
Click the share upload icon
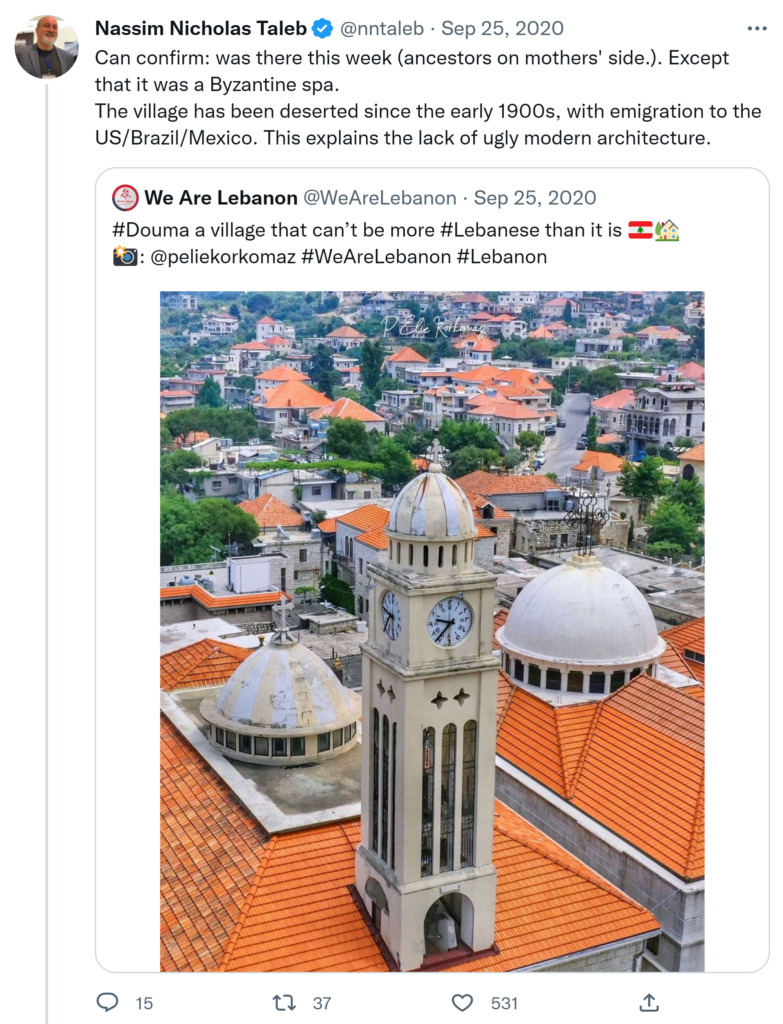point(649,1002)
